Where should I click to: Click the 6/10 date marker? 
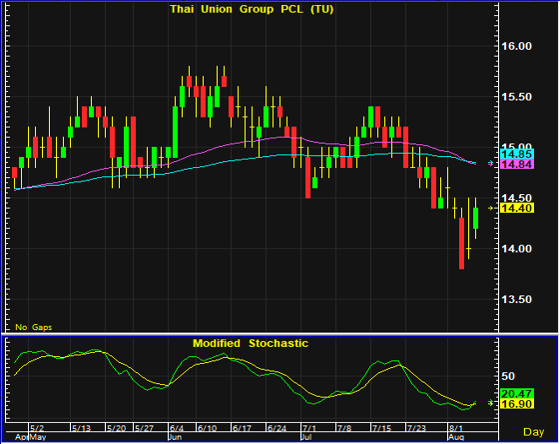pos(207,428)
